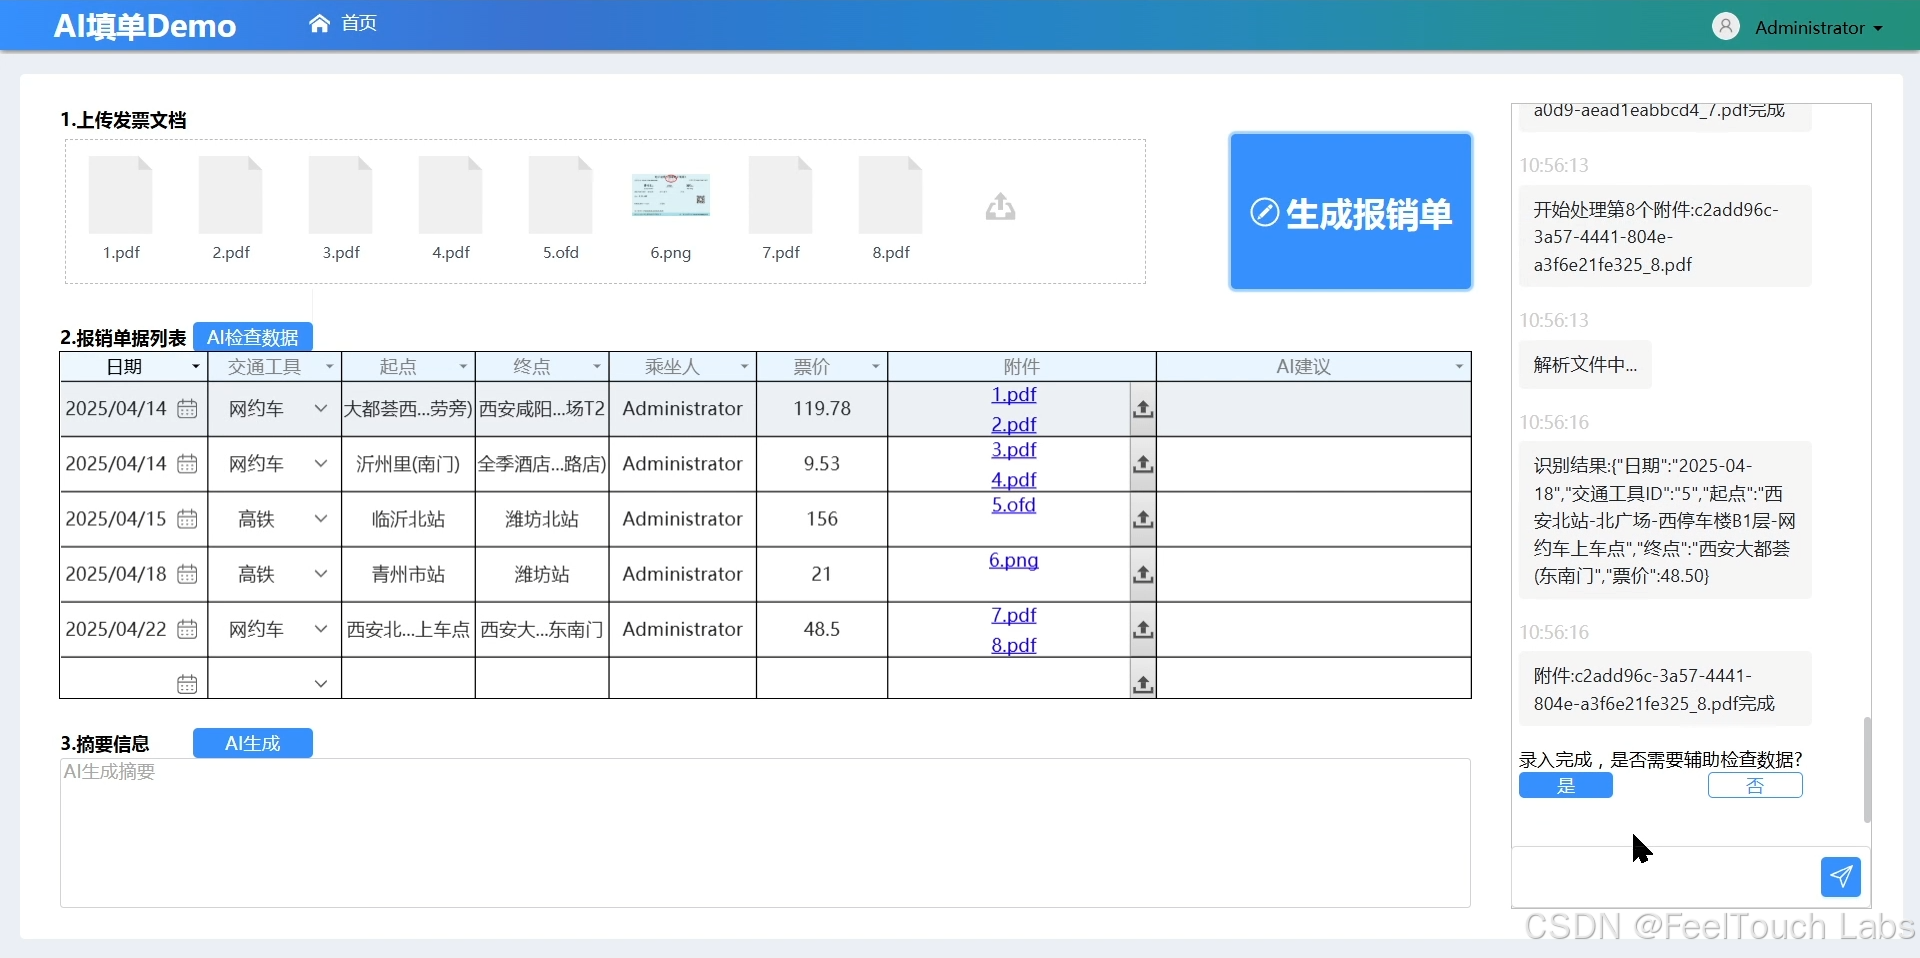Upload attachment for the 119.78 row
1920x958 pixels.
1143,409
